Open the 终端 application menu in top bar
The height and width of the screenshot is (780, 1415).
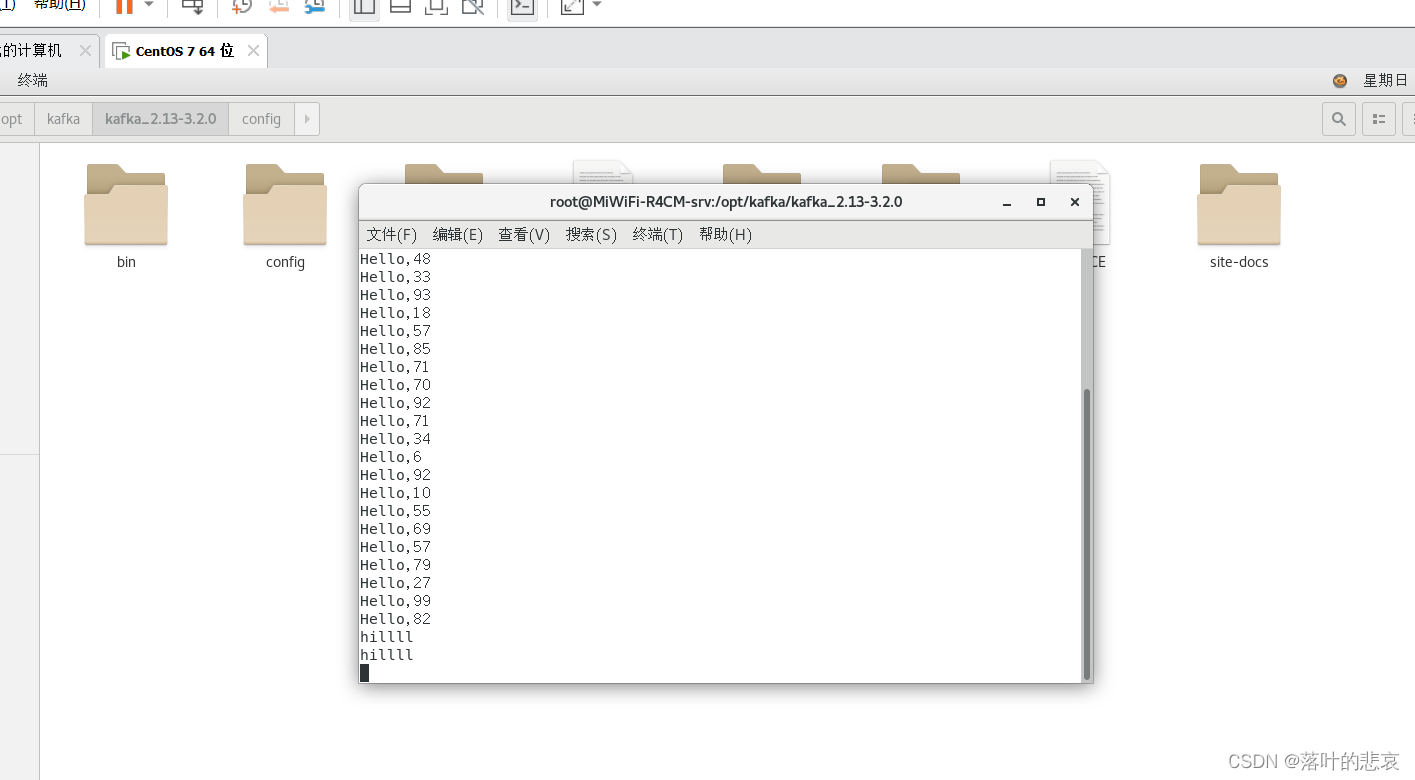pyautogui.click(x=33, y=80)
